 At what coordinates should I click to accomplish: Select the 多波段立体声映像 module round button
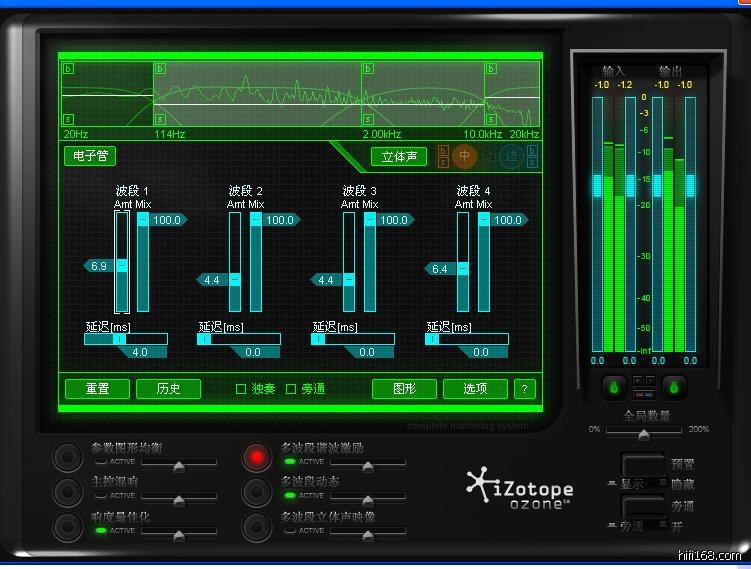(x=256, y=525)
